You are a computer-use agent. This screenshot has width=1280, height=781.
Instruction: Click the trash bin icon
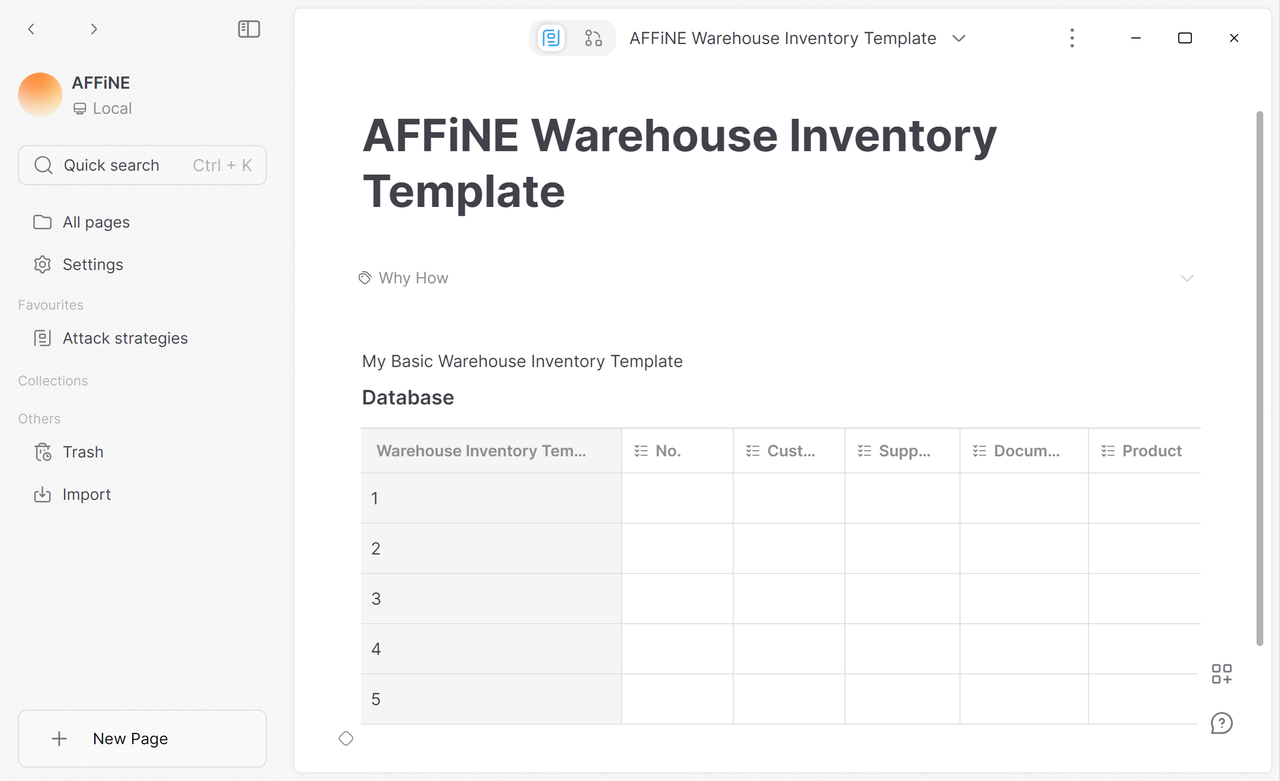(42, 452)
